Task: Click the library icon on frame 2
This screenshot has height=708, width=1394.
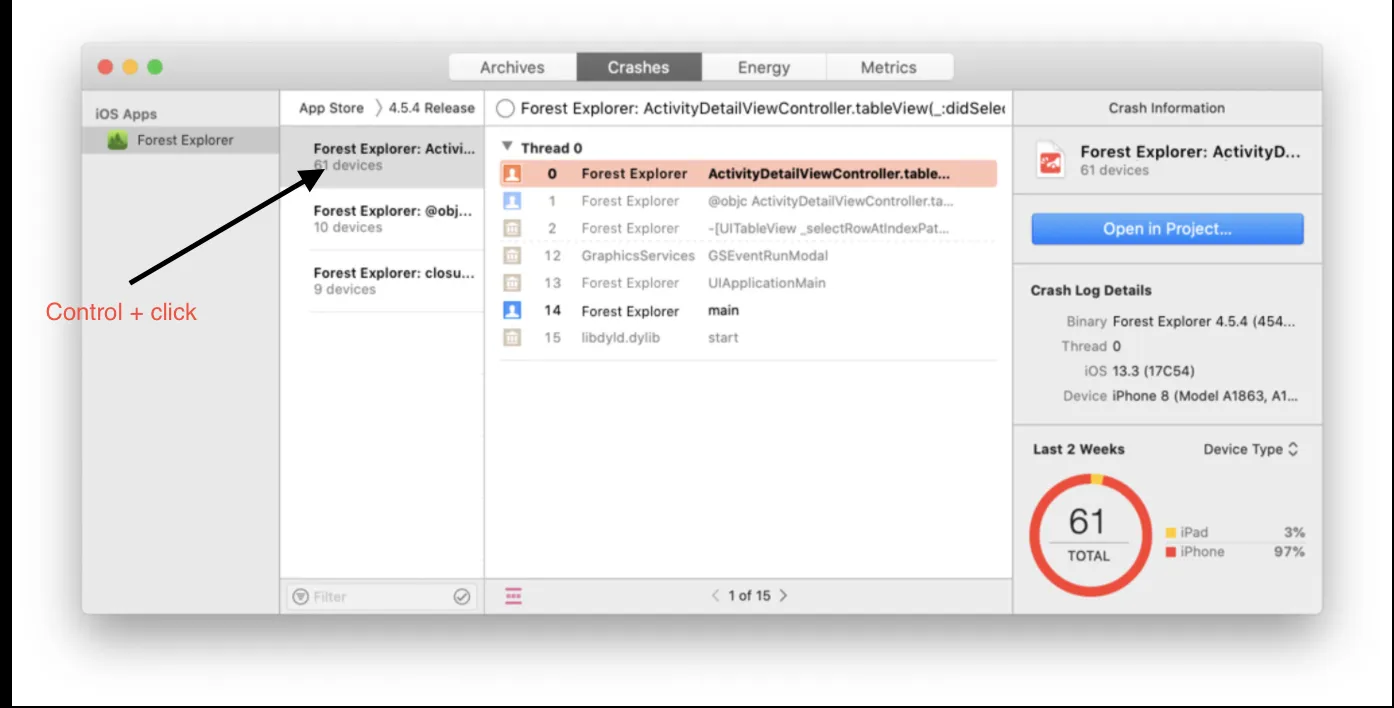Action: pos(512,228)
